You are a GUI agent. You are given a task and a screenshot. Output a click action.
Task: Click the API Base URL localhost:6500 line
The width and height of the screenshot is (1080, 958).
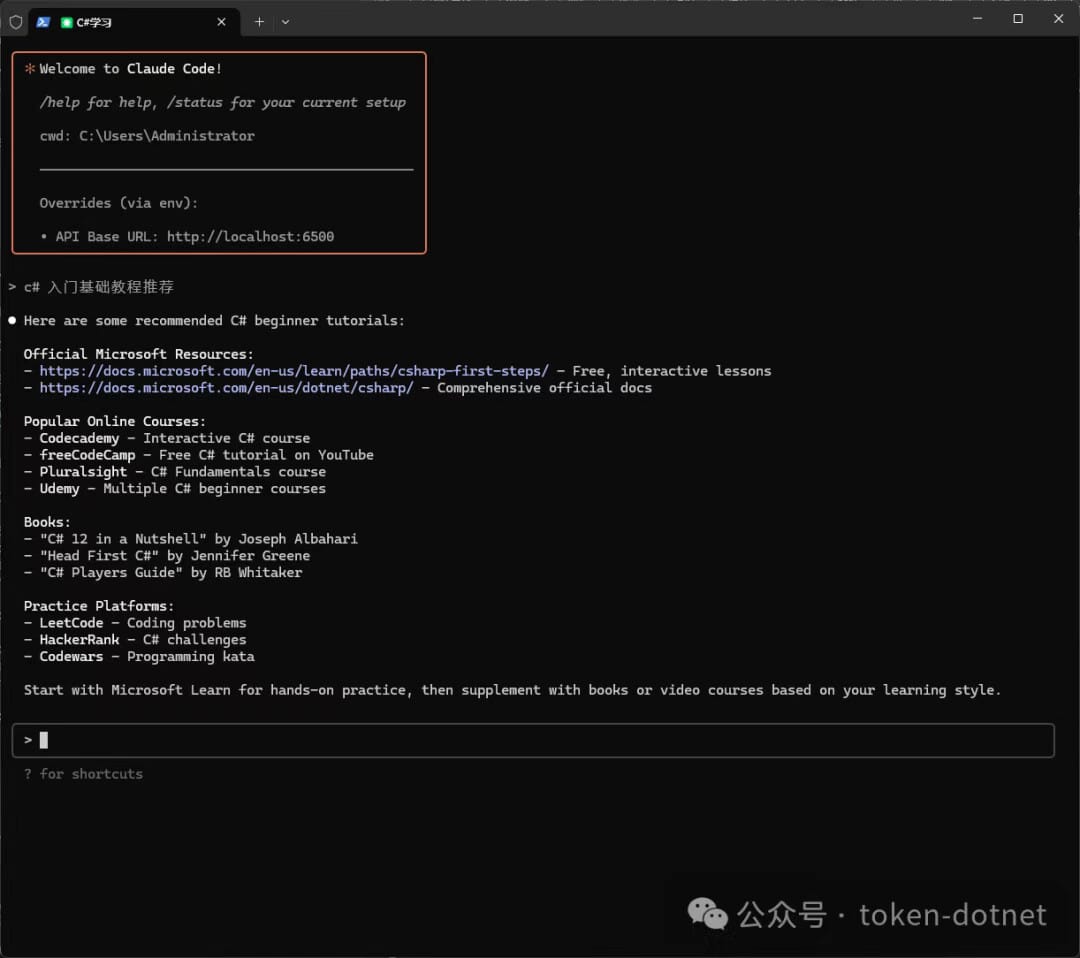pyautogui.click(x=187, y=236)
